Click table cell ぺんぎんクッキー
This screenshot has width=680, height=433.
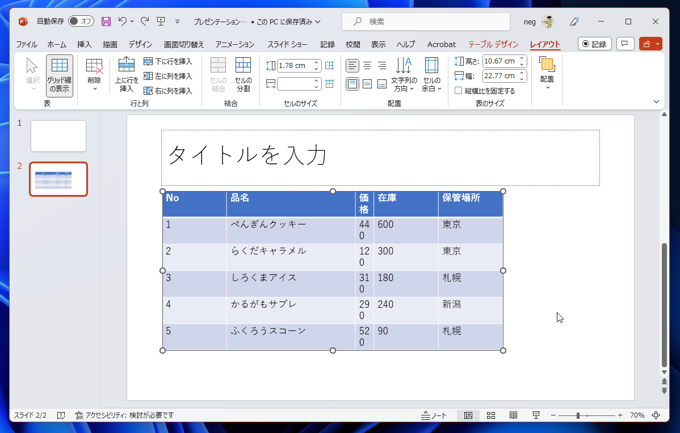291,230
